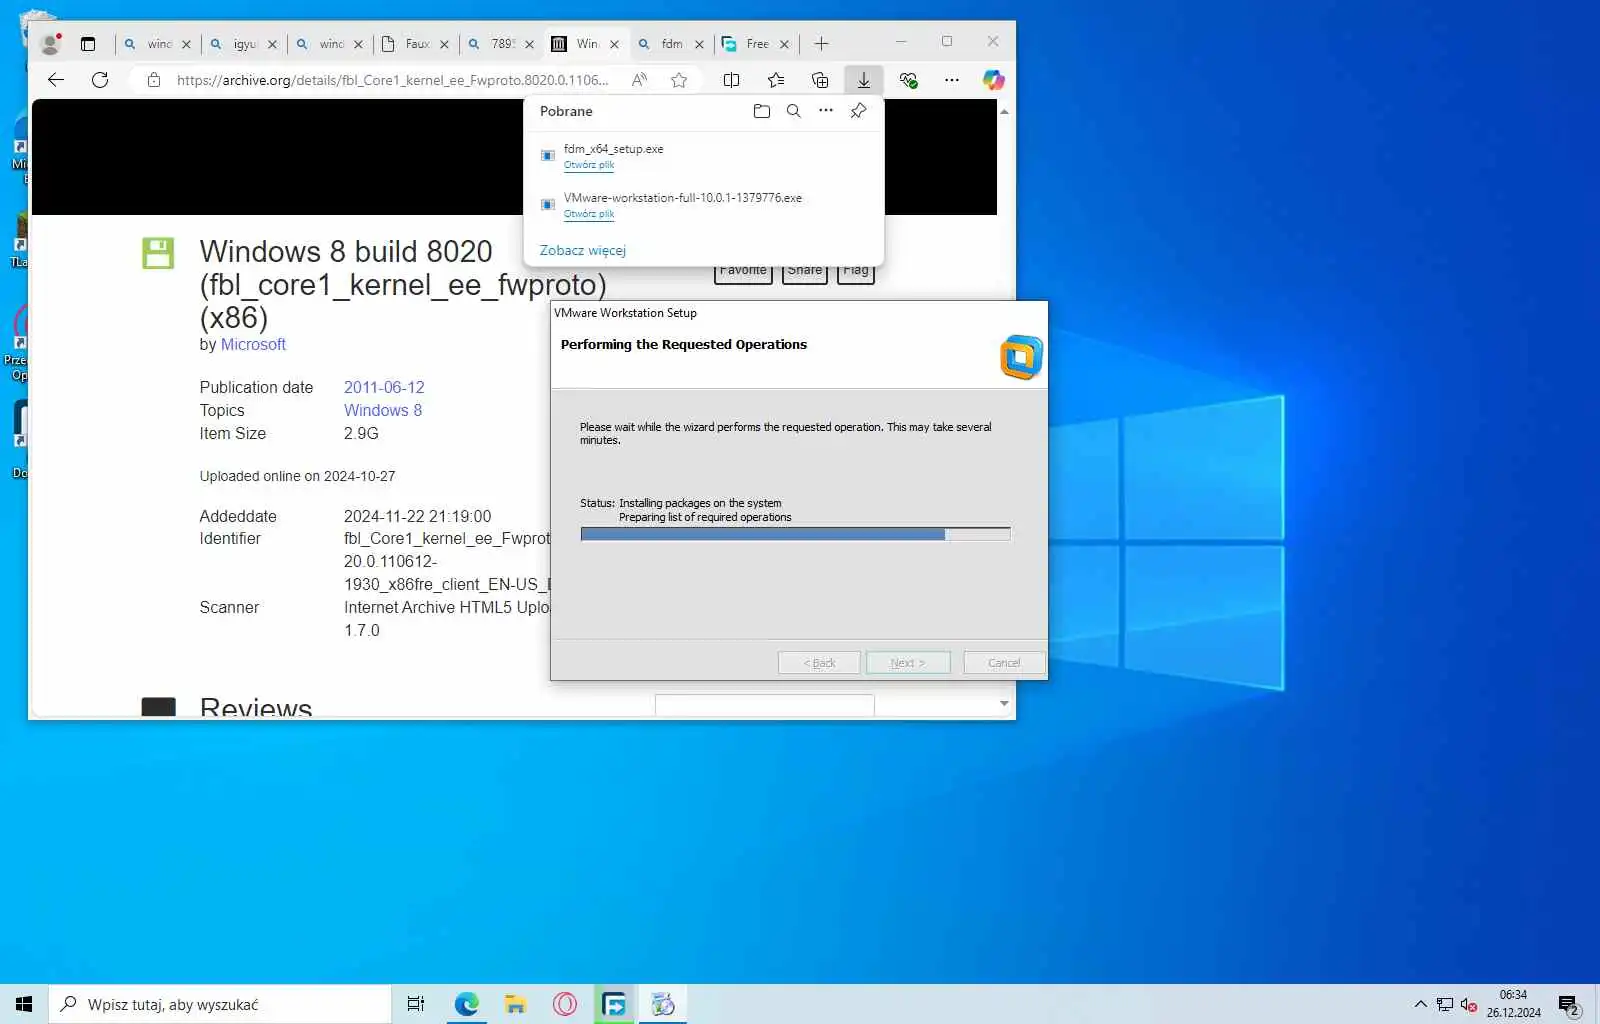The height and width of the screenshot is (1024, 1600).
Task: Click the "Windows 8 build 8020" page title
Action: [x=403, y=284]
